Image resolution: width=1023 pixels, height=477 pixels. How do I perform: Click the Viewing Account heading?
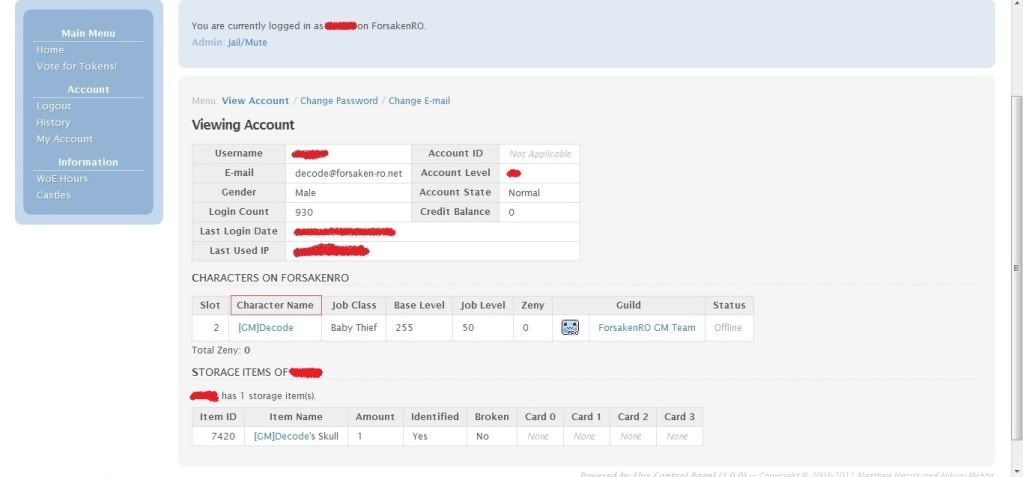(x=243, y=125)
